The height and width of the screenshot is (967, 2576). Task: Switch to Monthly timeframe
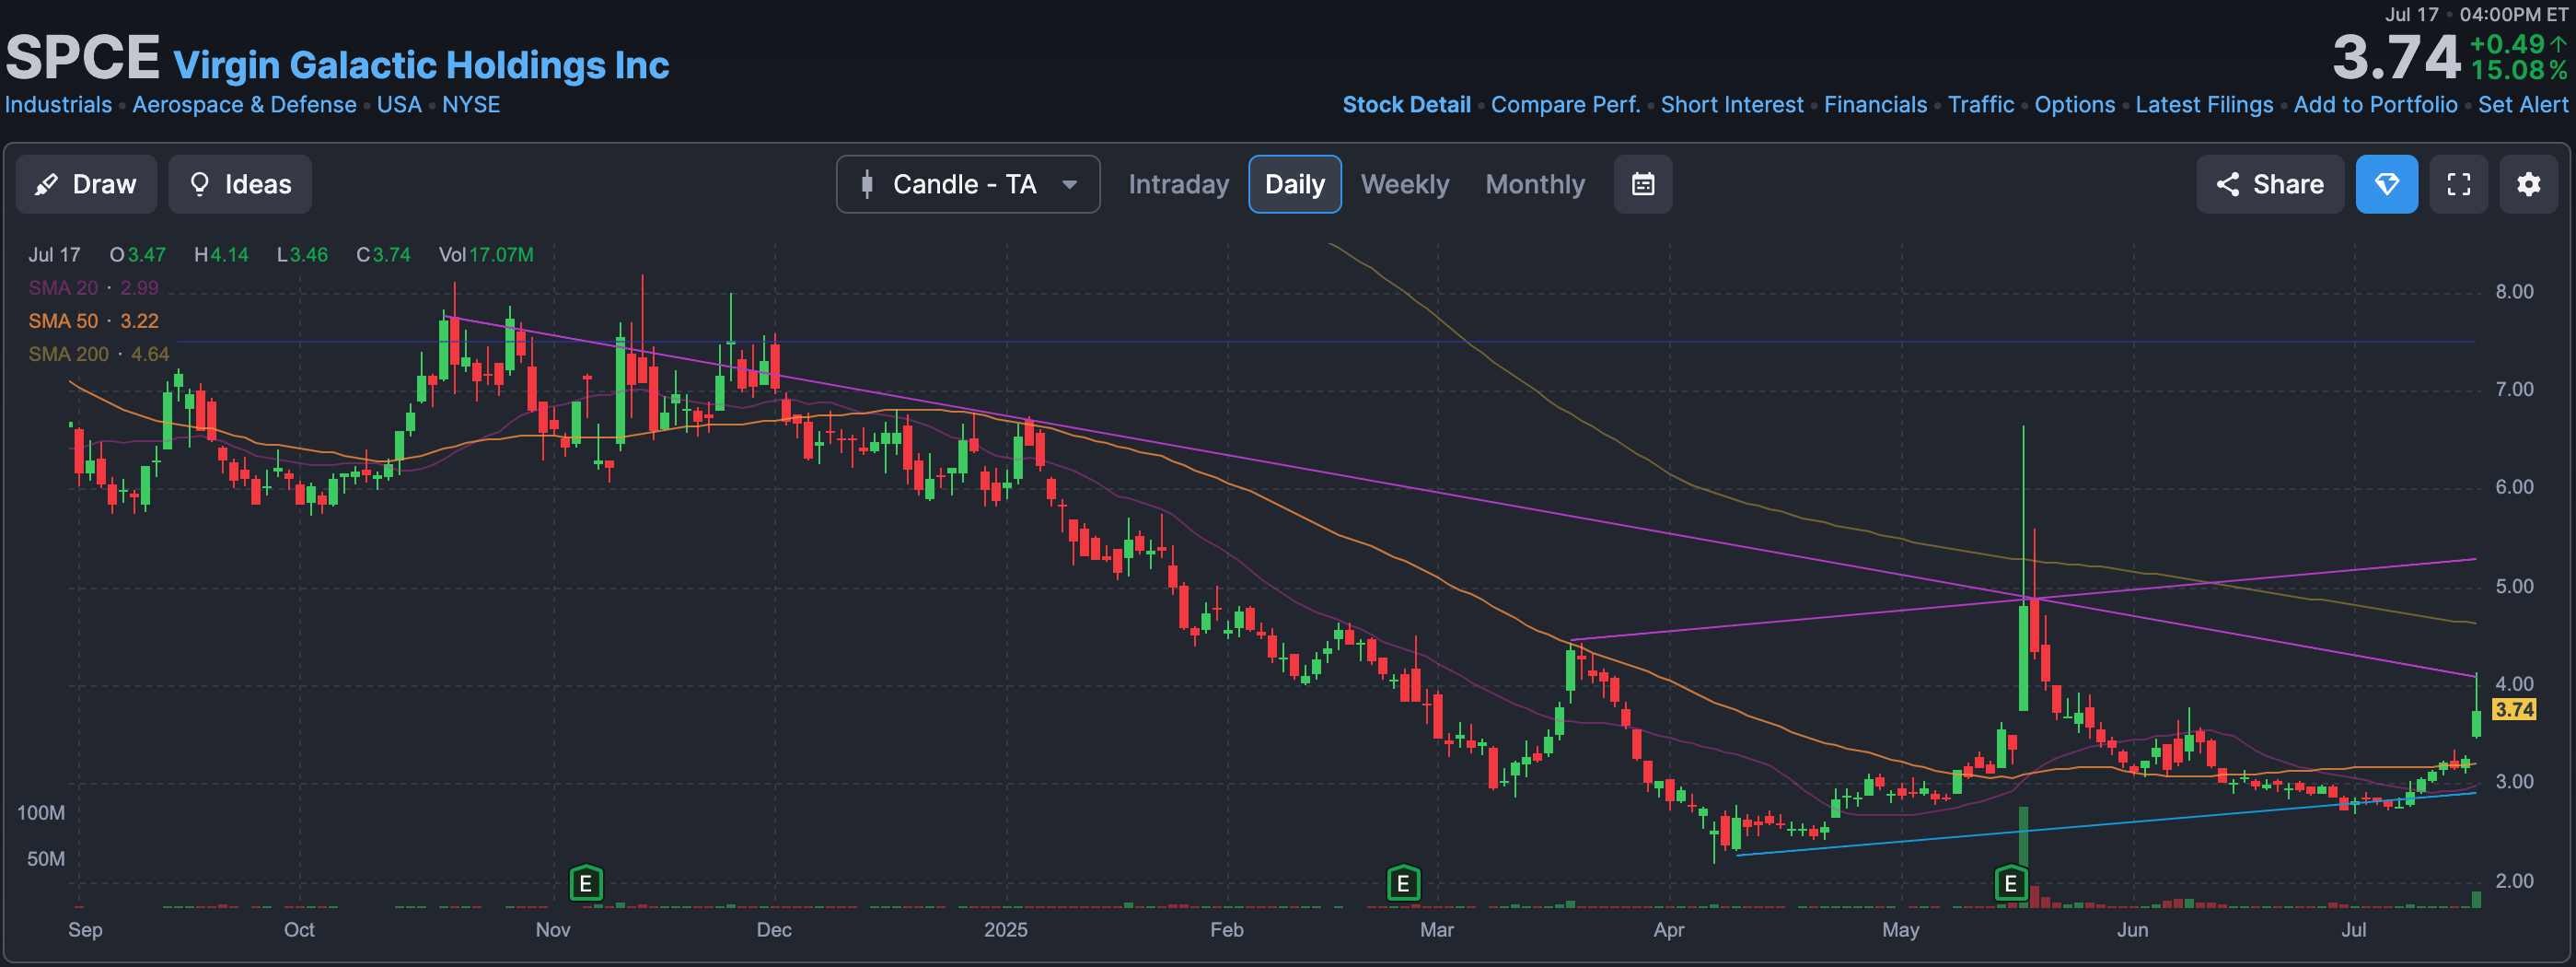pyautogui.click(x=1535, y=184)
